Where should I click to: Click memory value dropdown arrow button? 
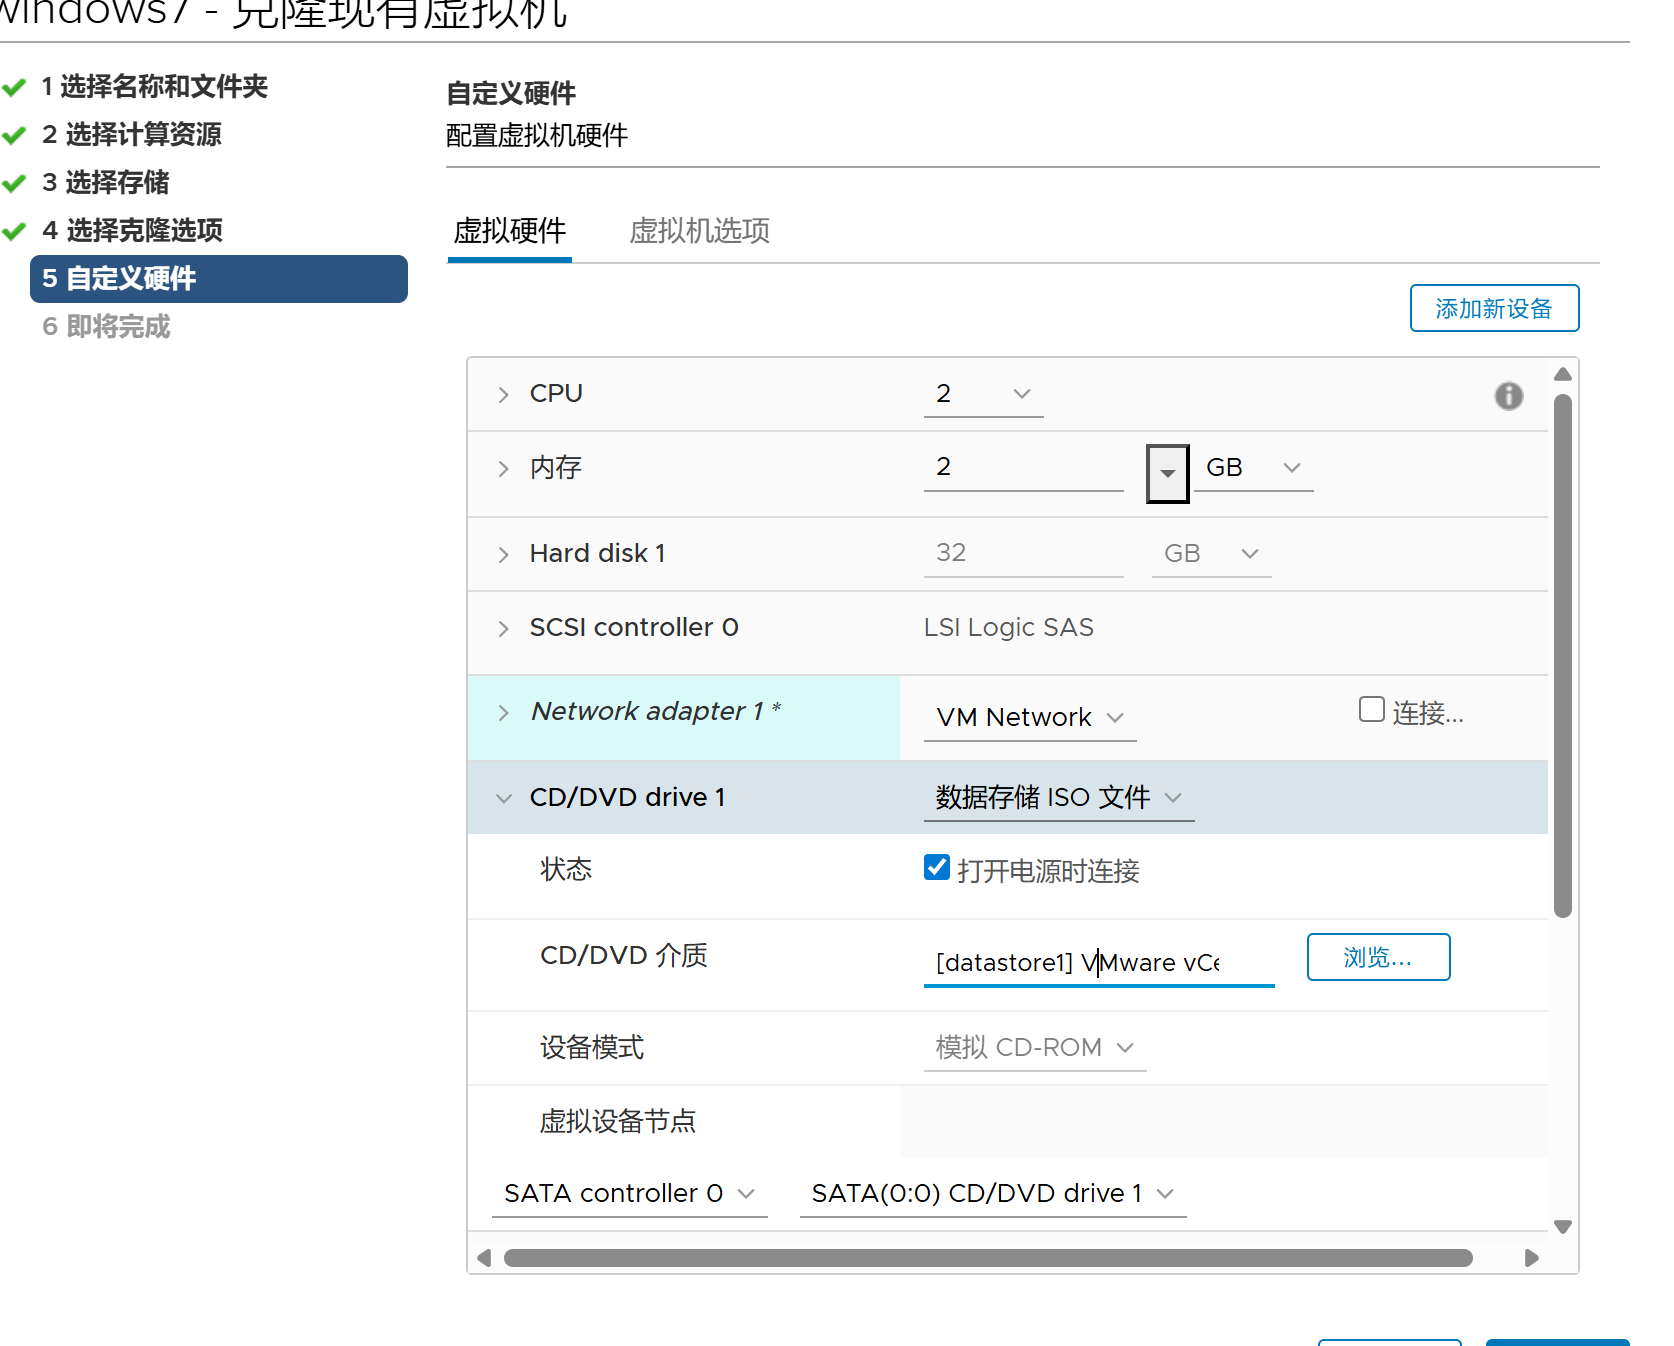(x=1167, y=473)
